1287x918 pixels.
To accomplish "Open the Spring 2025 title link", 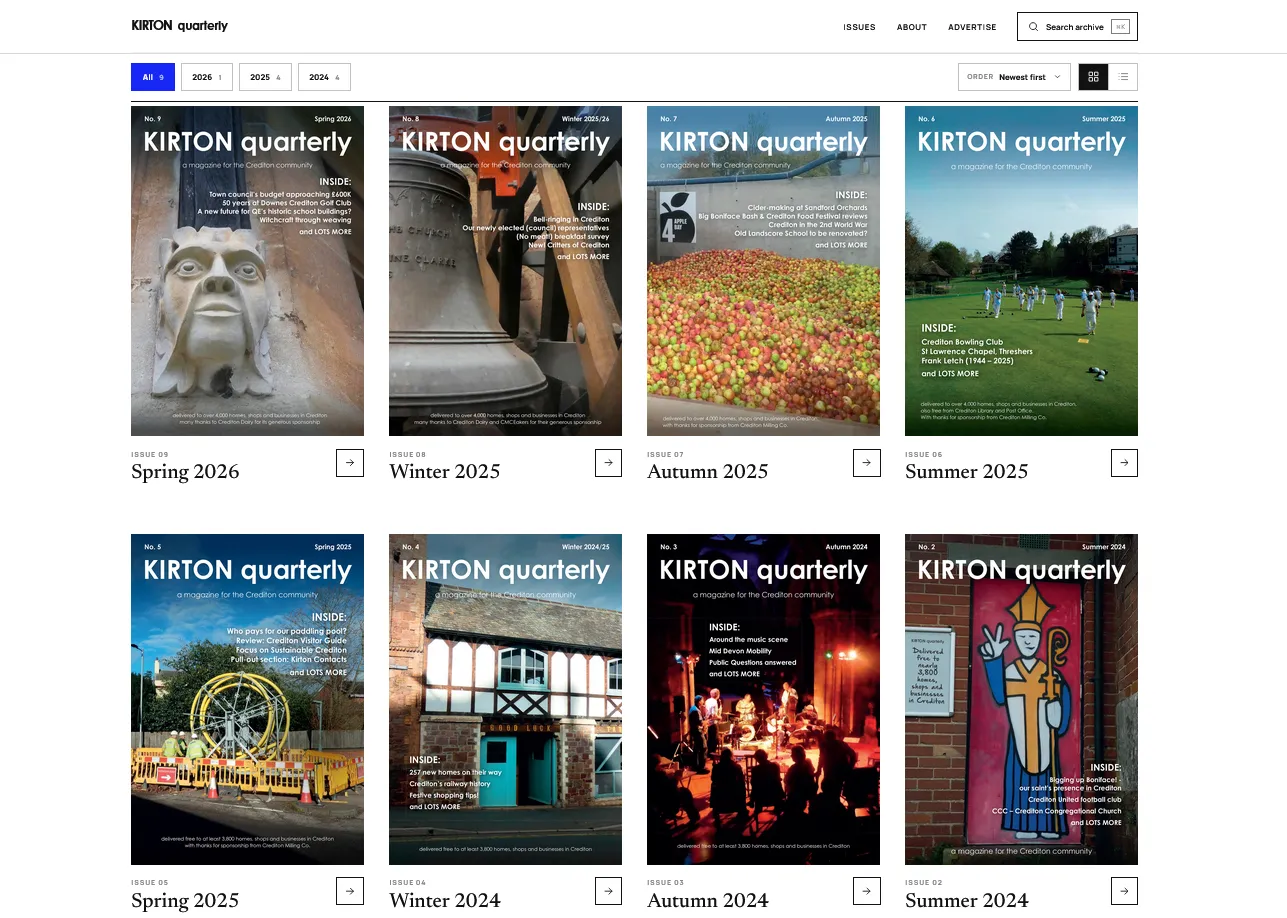I will coord(185,900).
